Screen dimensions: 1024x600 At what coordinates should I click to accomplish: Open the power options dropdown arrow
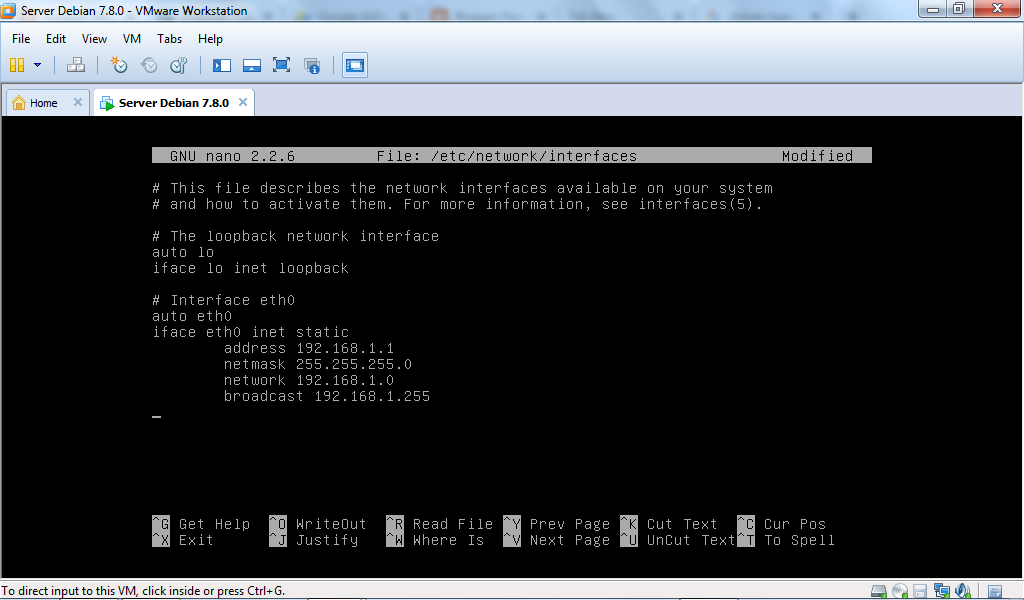[x=37, y=65]
